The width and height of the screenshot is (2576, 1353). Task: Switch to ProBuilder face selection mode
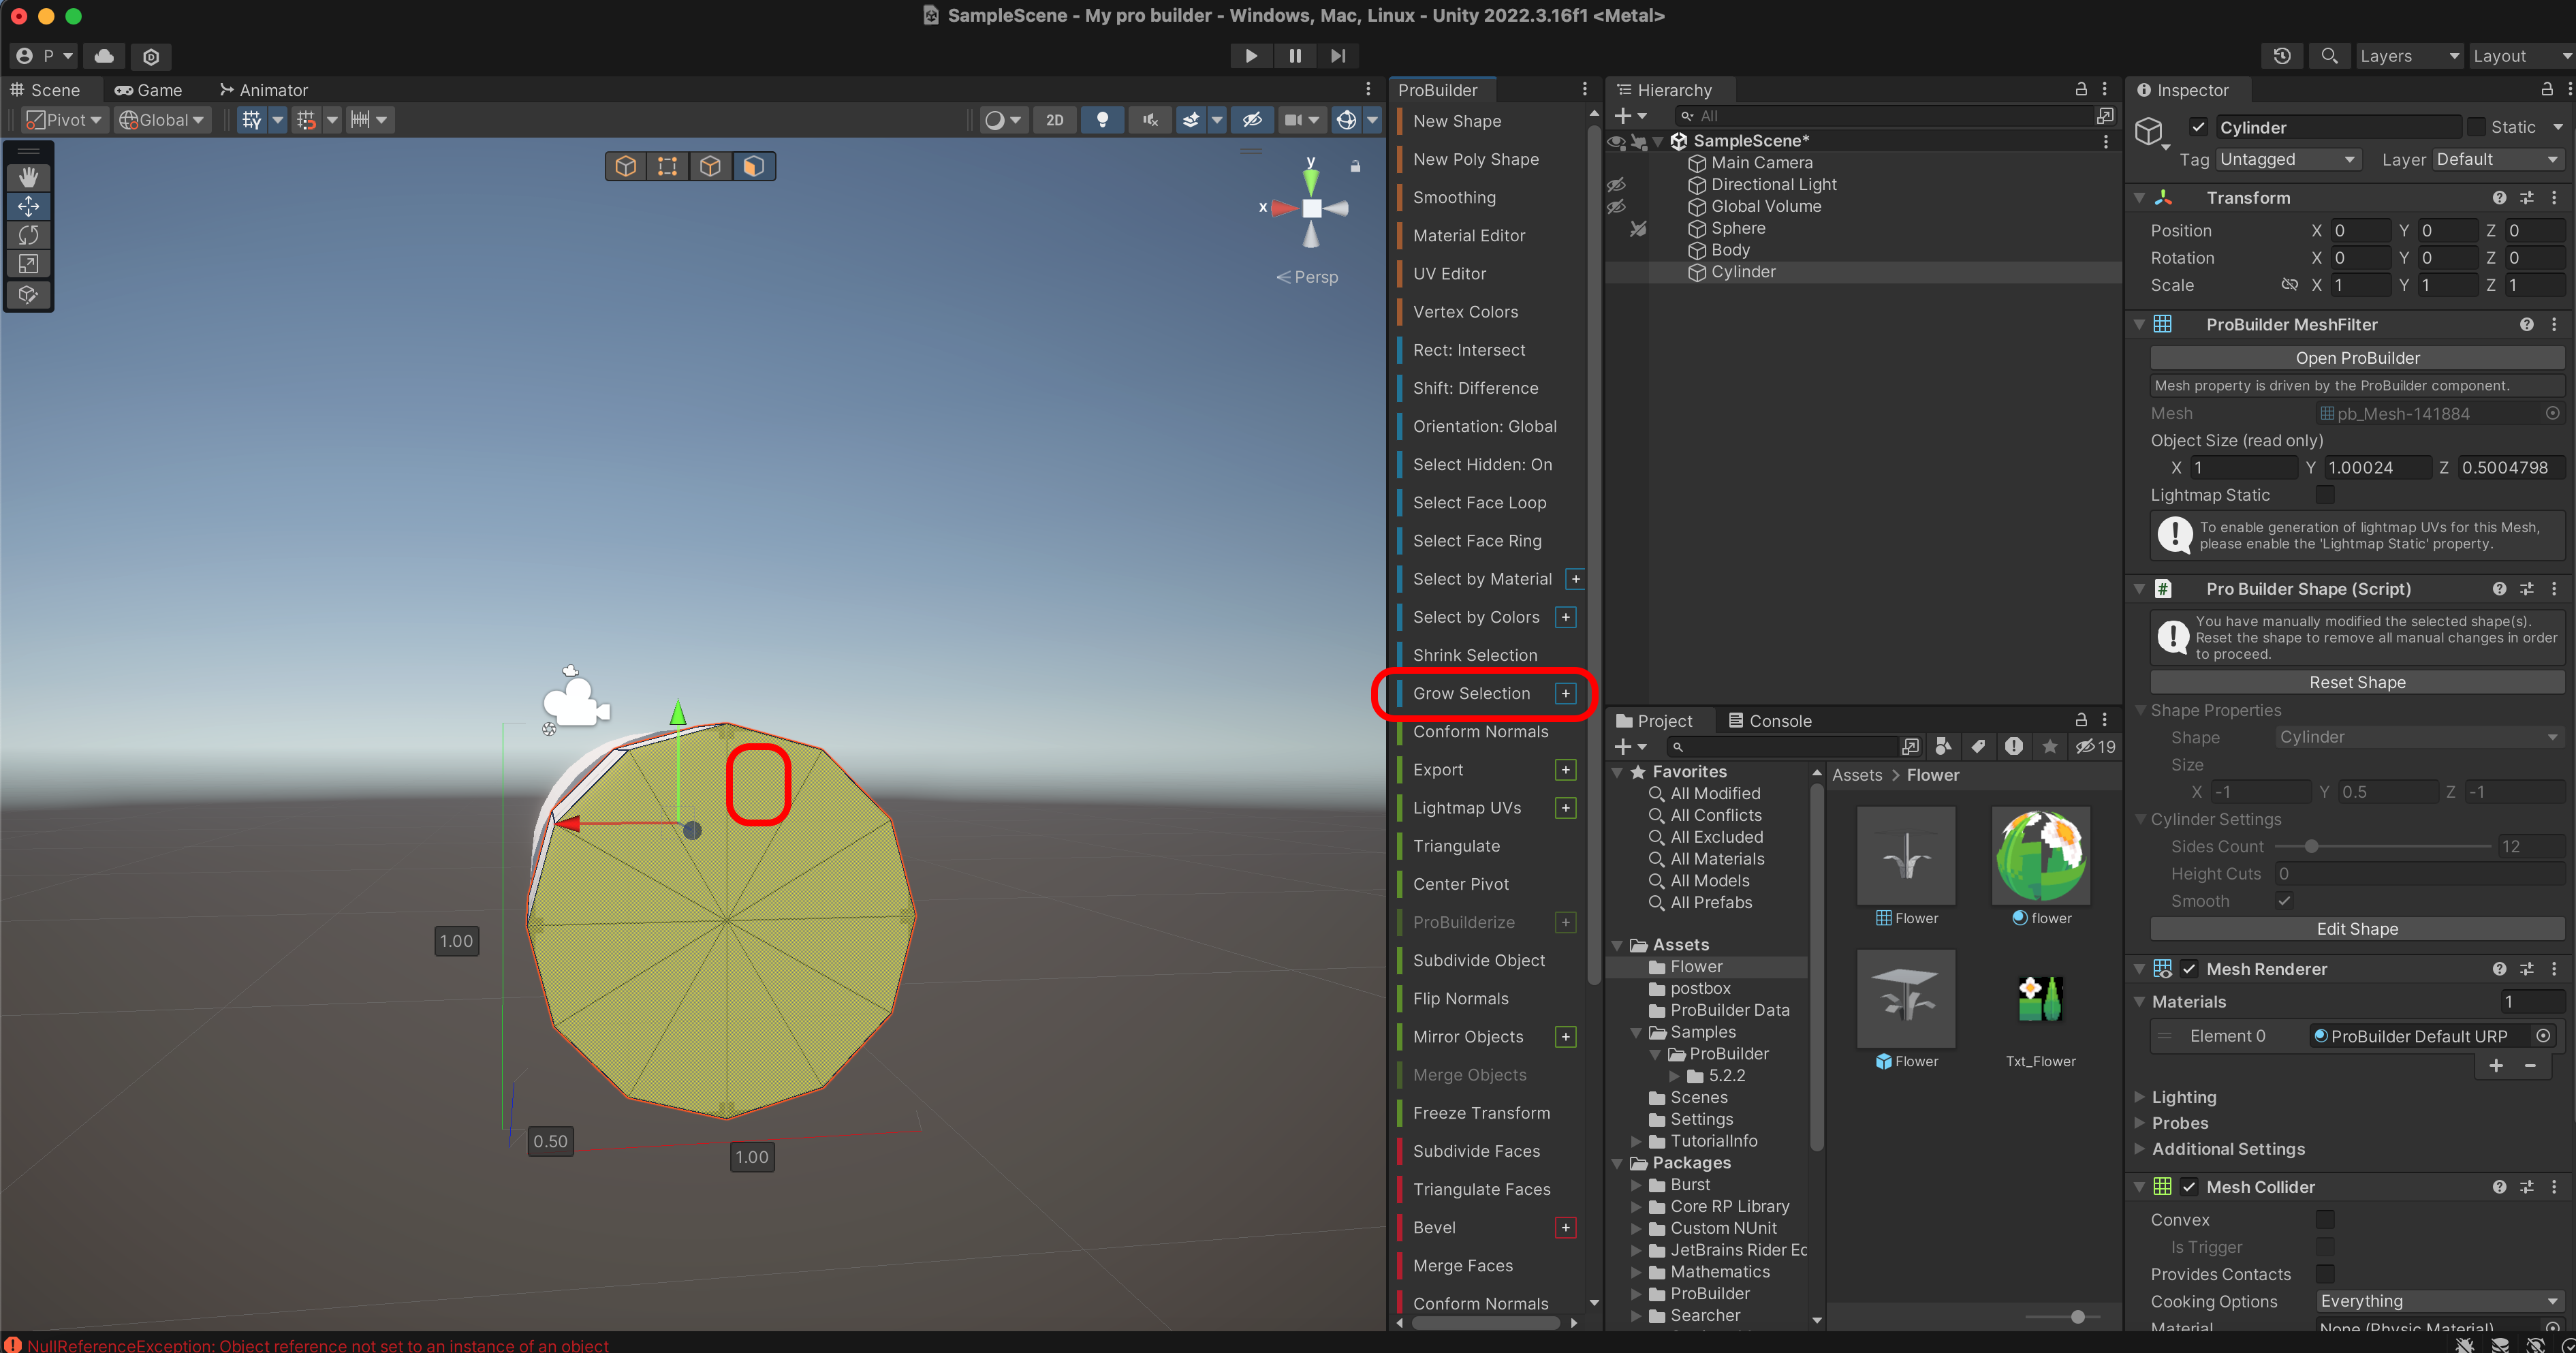pyautogui.click(x=753, y=166)
